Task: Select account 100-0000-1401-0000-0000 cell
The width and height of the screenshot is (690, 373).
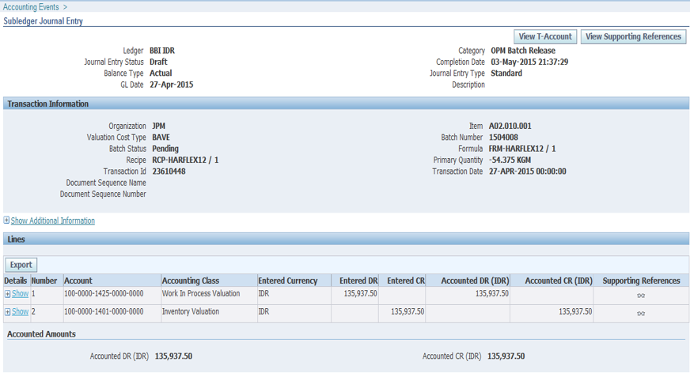Action: pos(104,311)
